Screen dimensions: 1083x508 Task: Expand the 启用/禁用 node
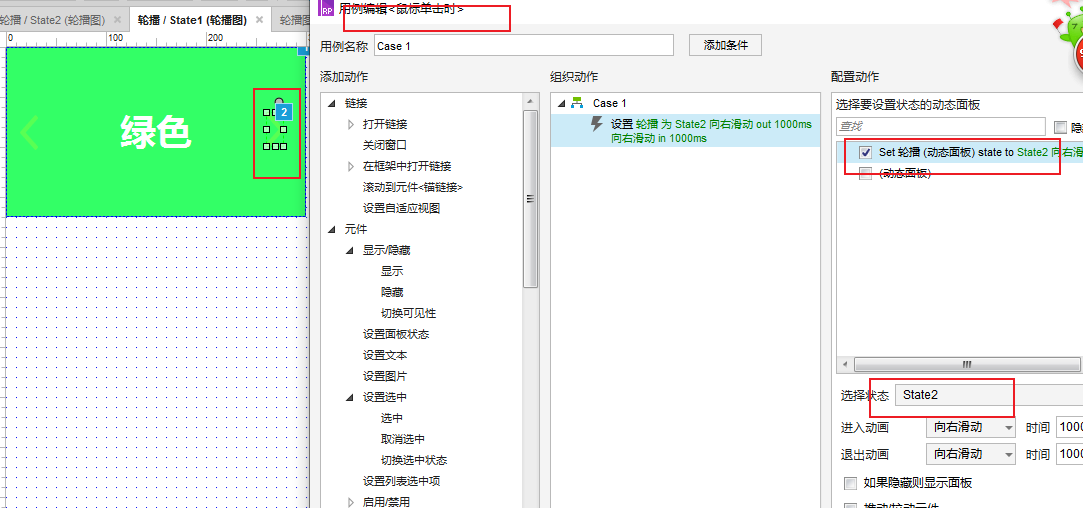click(x=351, y=502)
